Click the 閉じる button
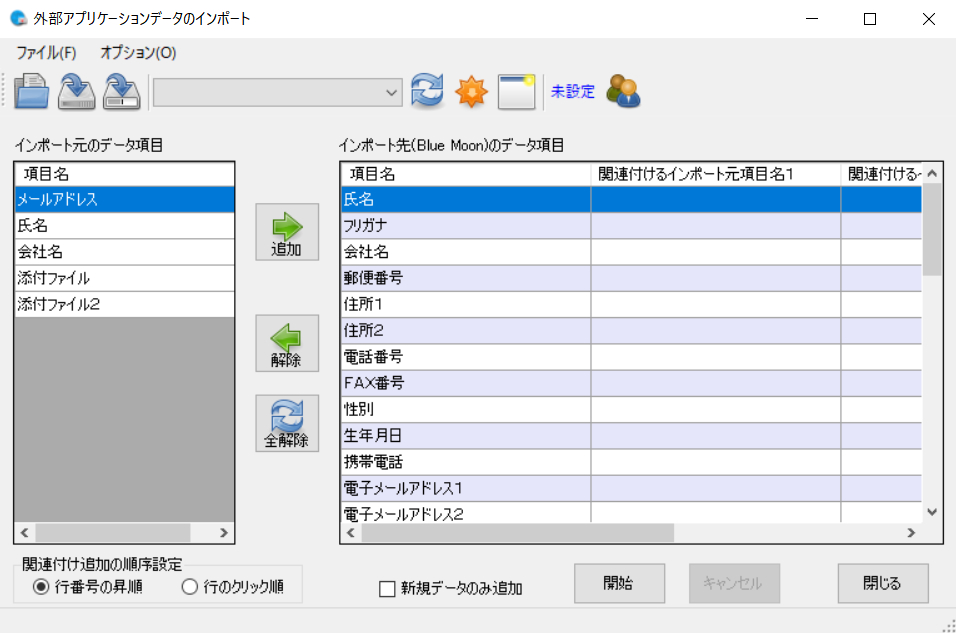Screen dimensions: 956x633 tap(882, 583)
